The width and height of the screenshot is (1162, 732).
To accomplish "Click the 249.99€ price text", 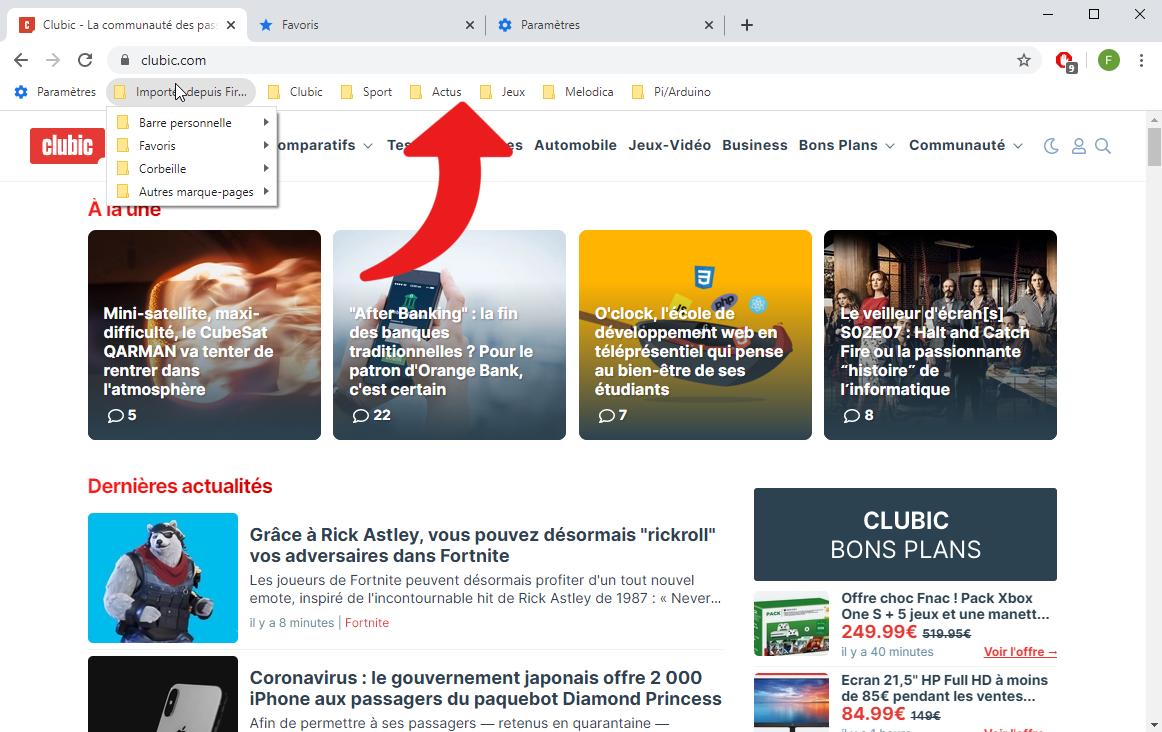I will 879,632.
